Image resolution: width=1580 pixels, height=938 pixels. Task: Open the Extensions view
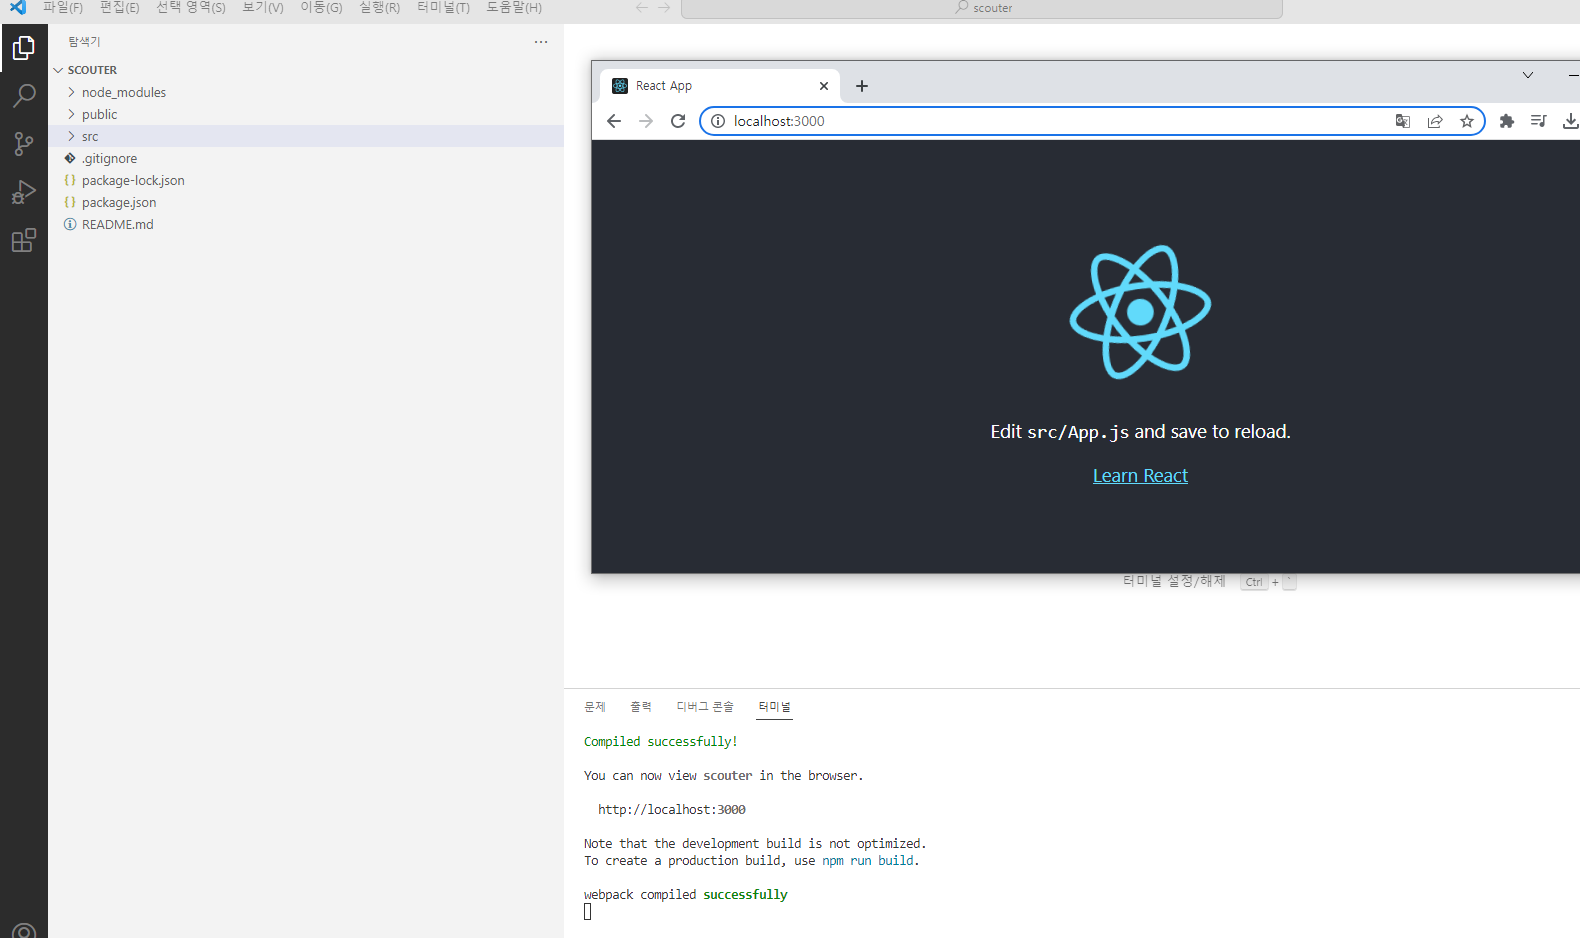(x=24, y=240)
